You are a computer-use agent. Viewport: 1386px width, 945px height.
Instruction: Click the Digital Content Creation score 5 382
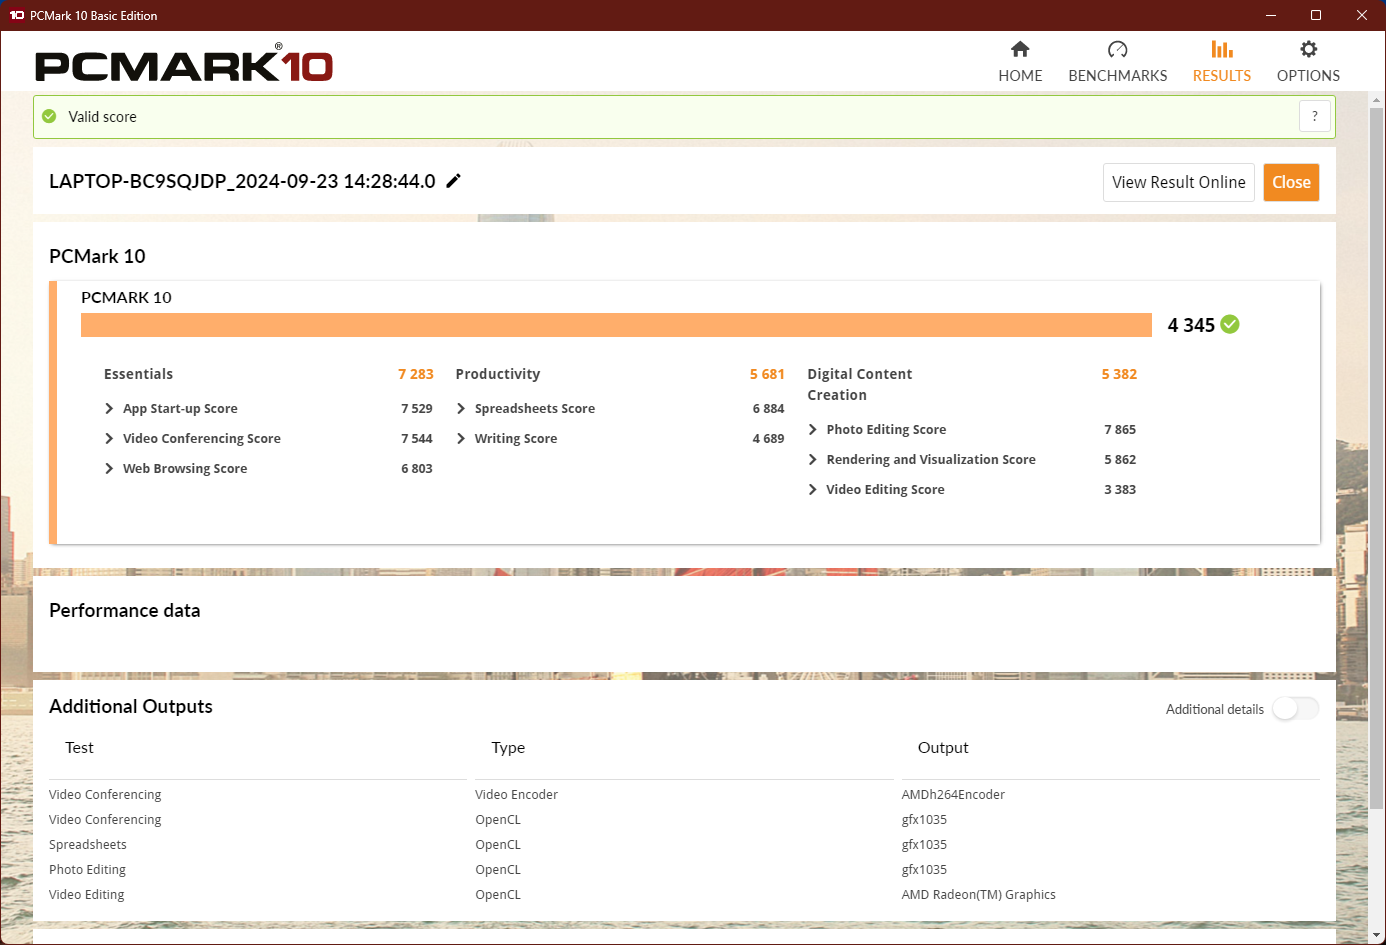(x=1119, y=374)
